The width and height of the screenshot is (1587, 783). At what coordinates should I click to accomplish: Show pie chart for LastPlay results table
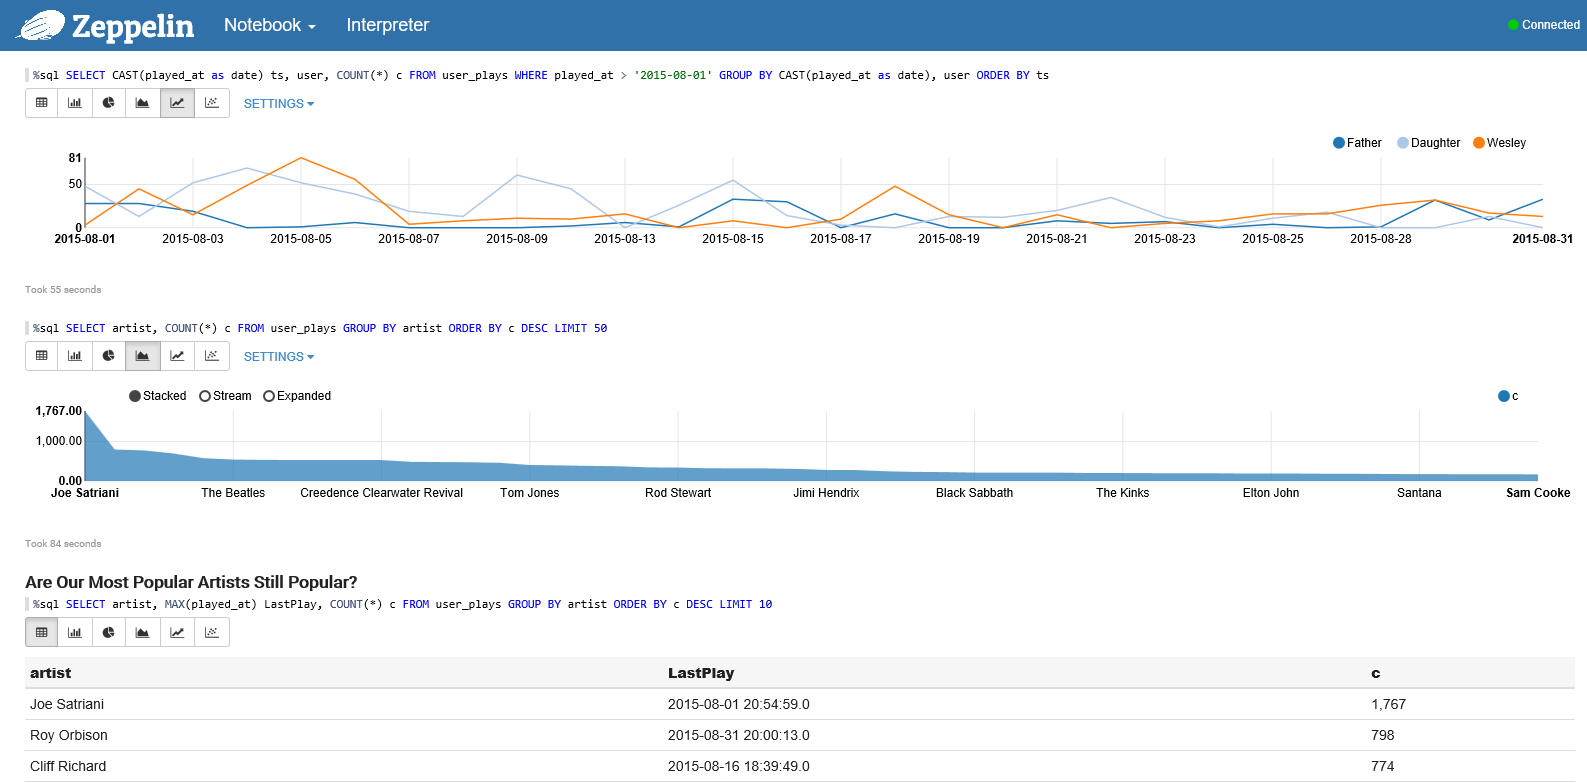click(109, 632)
